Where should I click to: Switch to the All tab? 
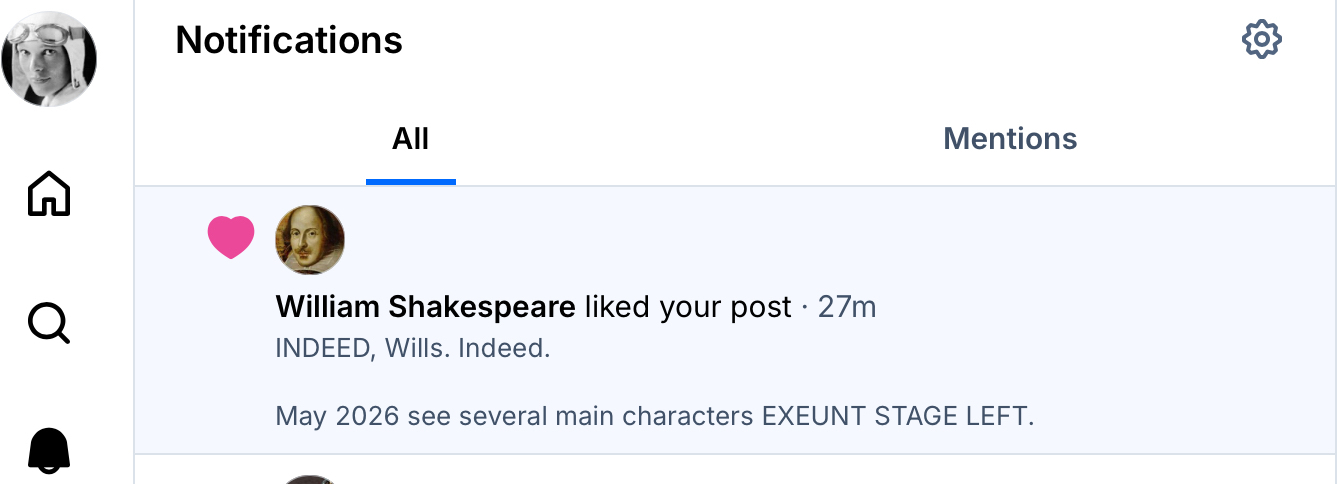[x=410, y=139]
